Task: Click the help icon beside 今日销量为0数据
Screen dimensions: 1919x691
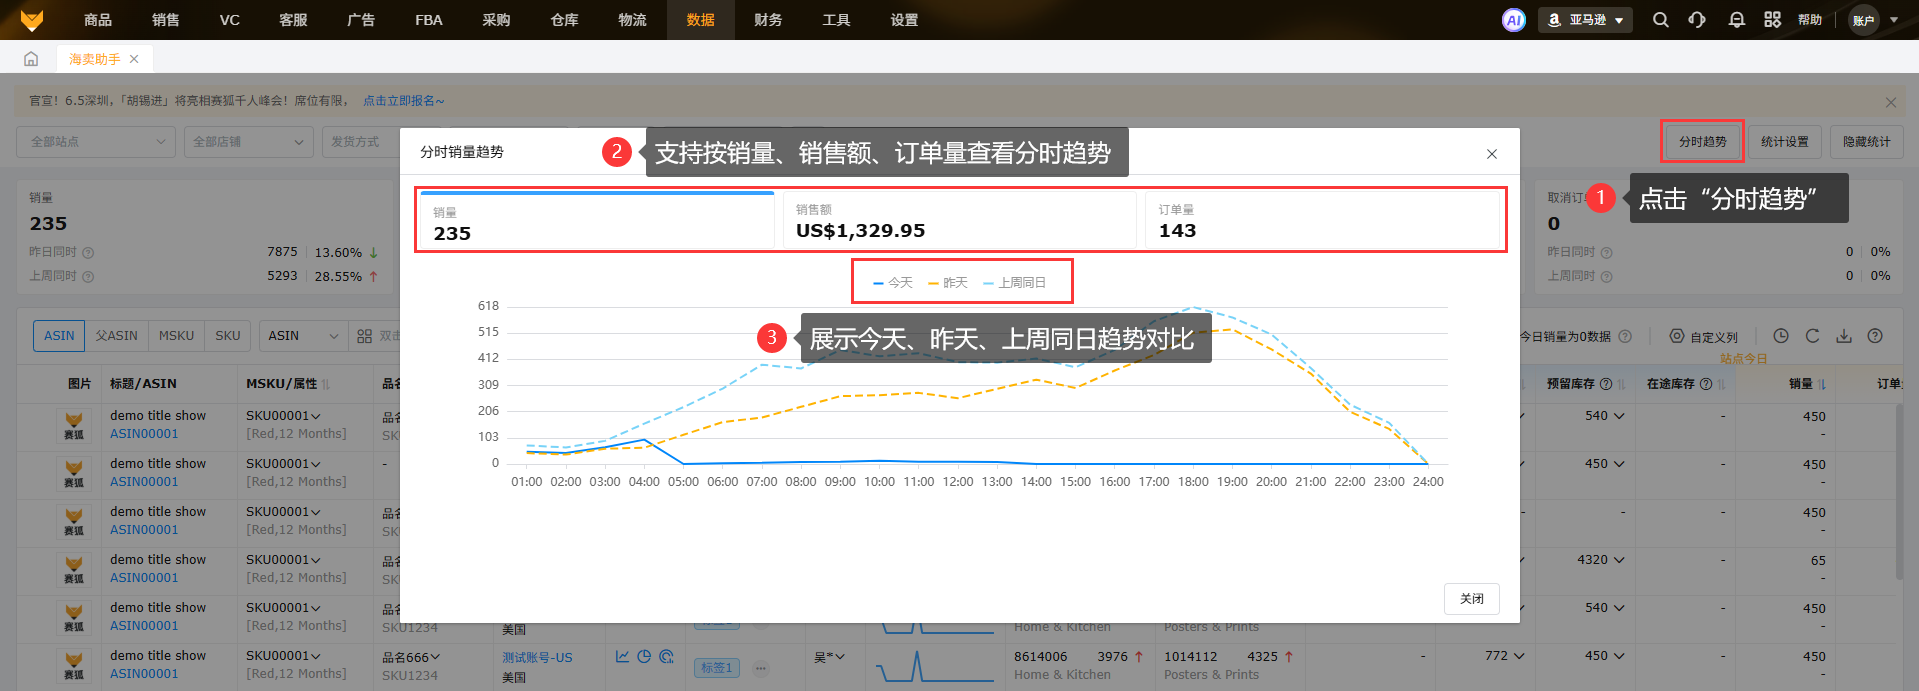Action: [1625, 336]
